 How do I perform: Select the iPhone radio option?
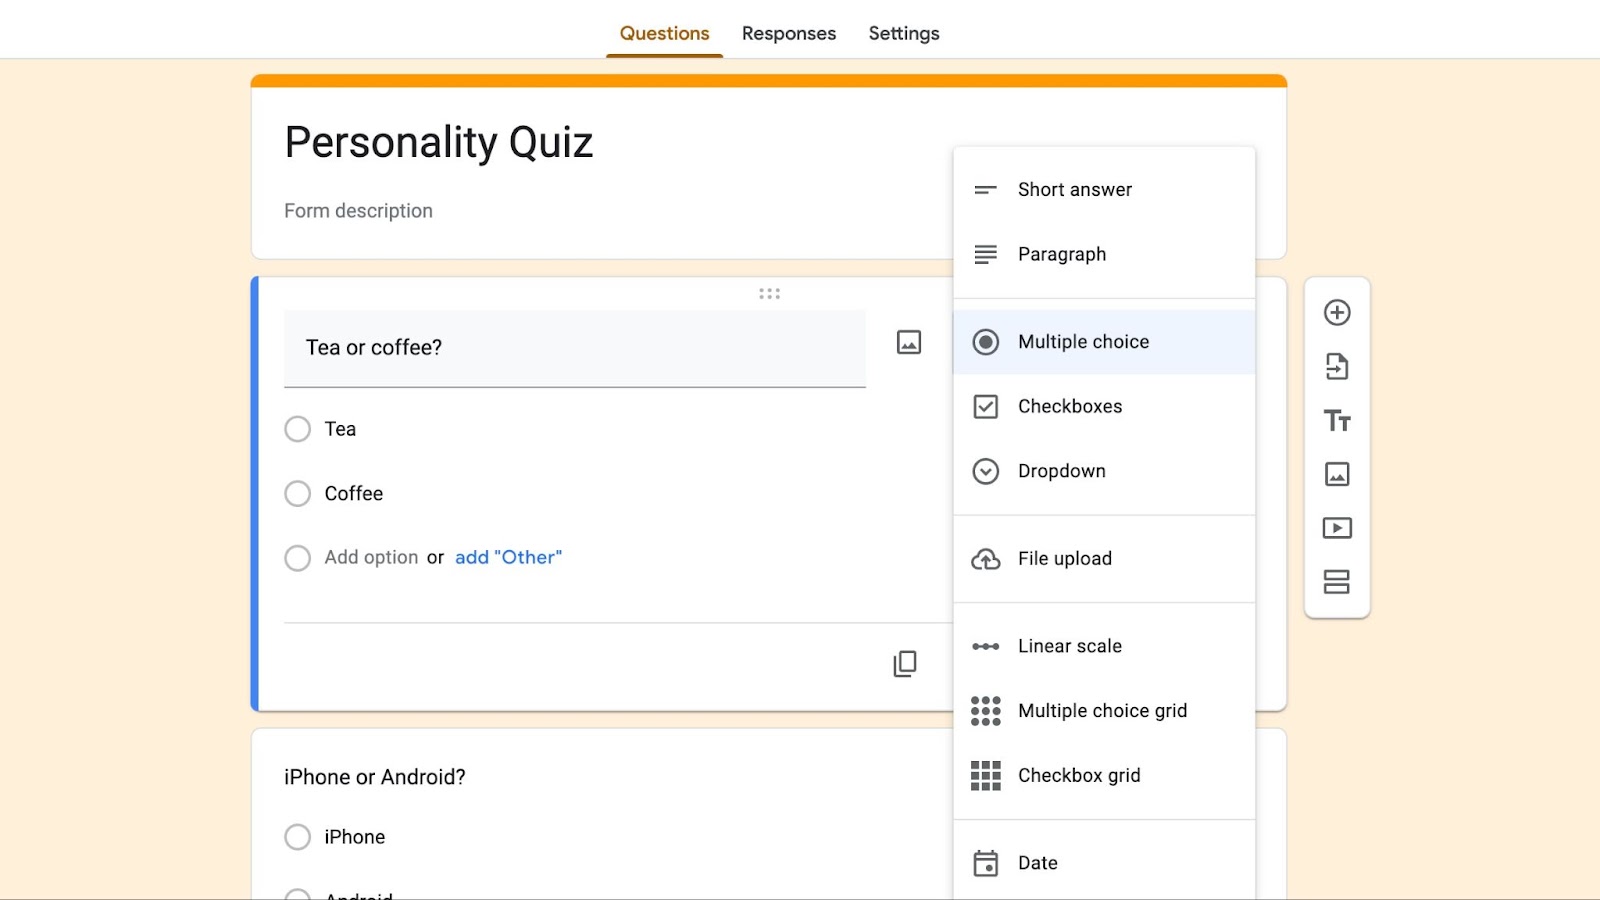[298, 837]
